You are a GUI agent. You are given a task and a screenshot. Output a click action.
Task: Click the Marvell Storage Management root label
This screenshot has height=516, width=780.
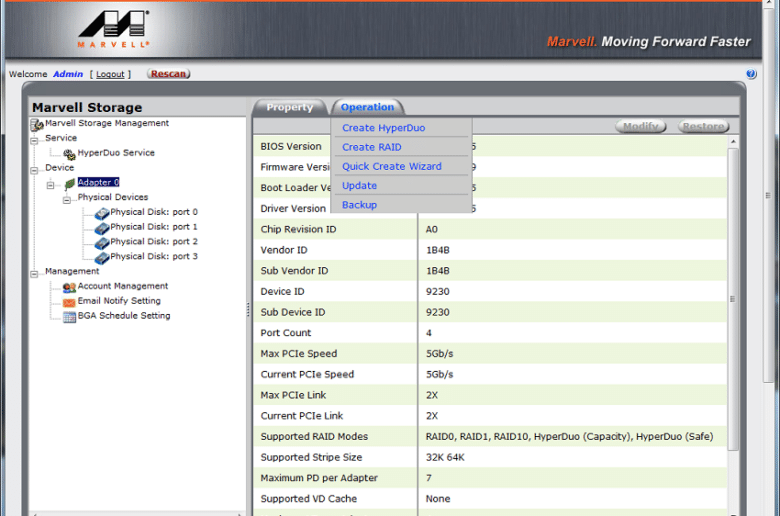[107, 123]
